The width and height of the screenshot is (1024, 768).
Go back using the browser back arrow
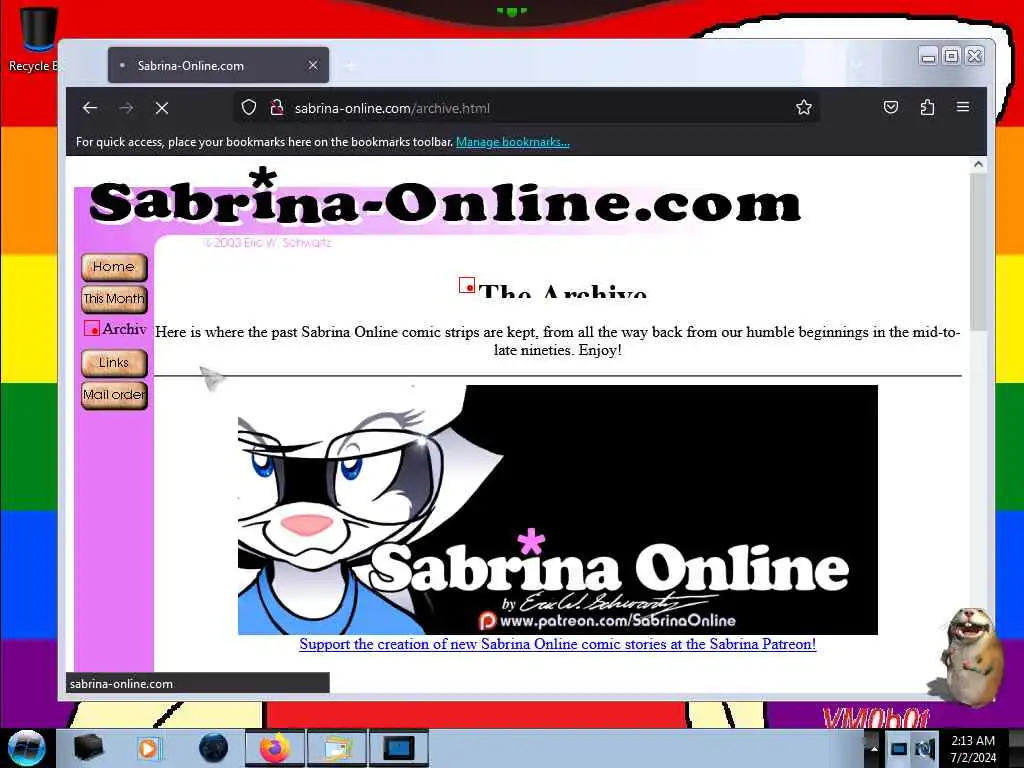point(90,108)
